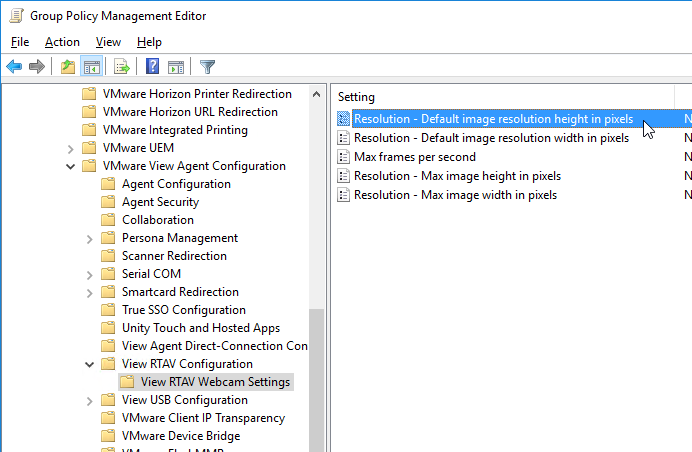The image size is (692, 452).
Task: Click the blue Help question mark icon
Action: (152, 67)
